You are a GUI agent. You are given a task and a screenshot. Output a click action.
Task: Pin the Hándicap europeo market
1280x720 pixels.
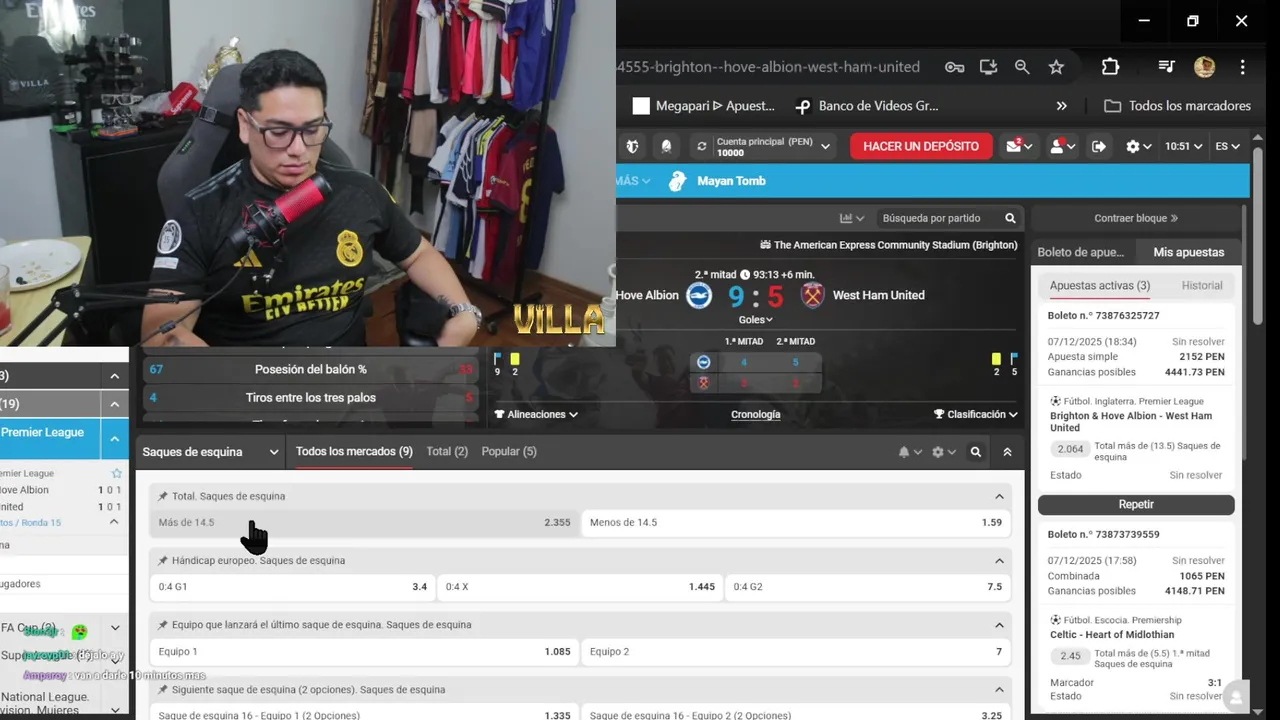pyautogui.click(x=163, y=561)
